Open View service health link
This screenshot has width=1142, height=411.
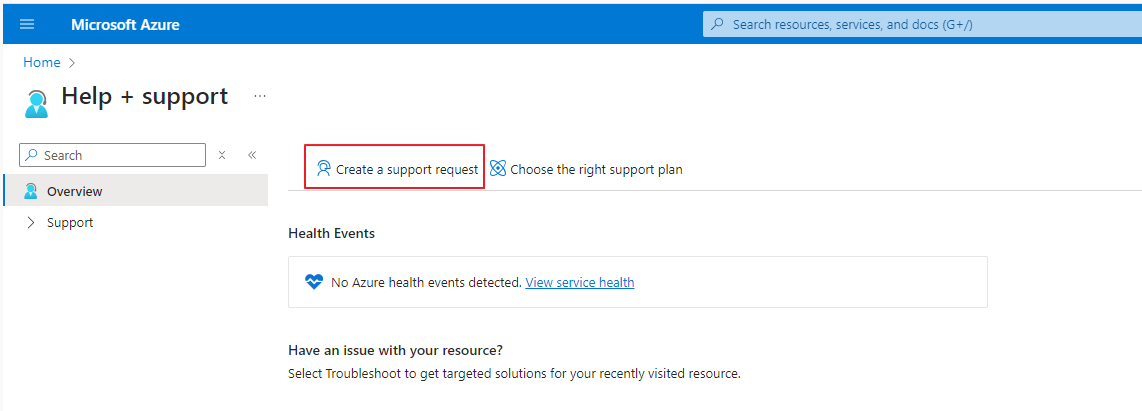(580, 282)
